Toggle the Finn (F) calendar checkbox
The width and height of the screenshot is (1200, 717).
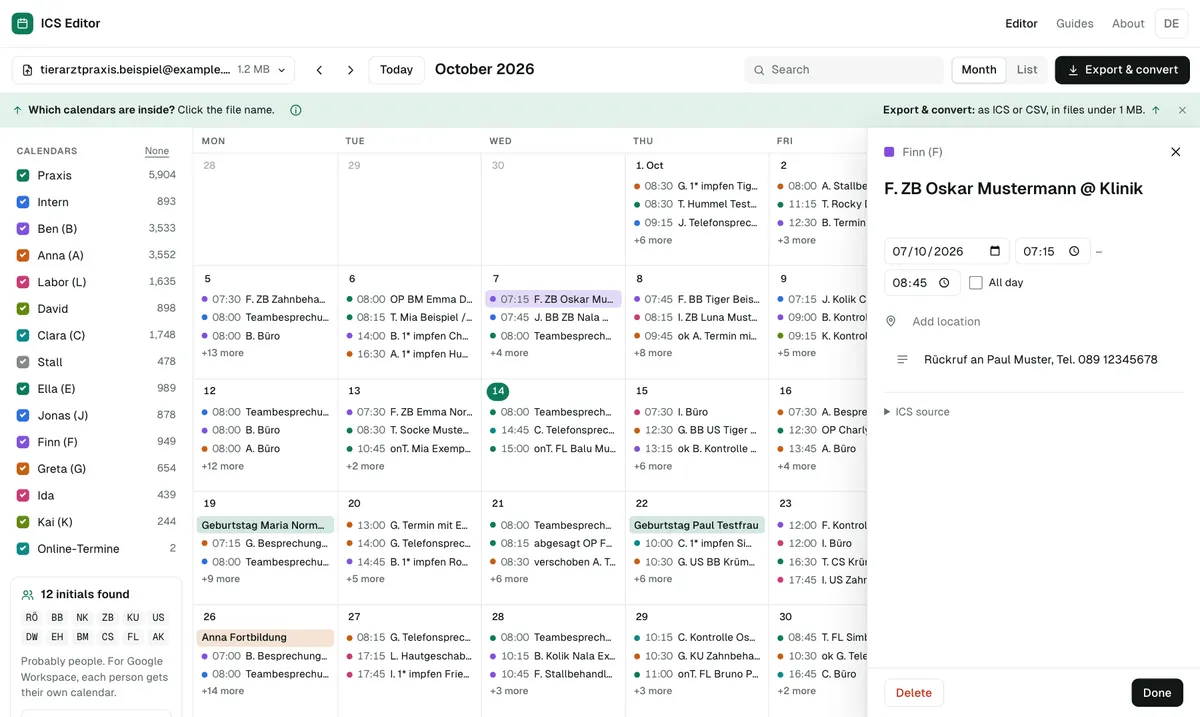pyautogui.click(x=23, y=442)
